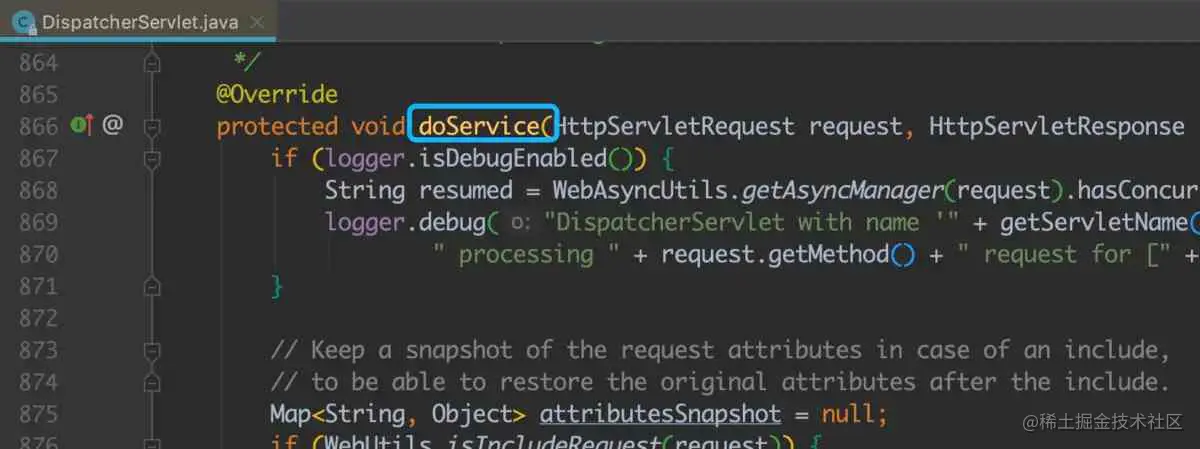Click line number 870 in the gutter
Viewport: 1200px width, 449px height.
(39, 254)
